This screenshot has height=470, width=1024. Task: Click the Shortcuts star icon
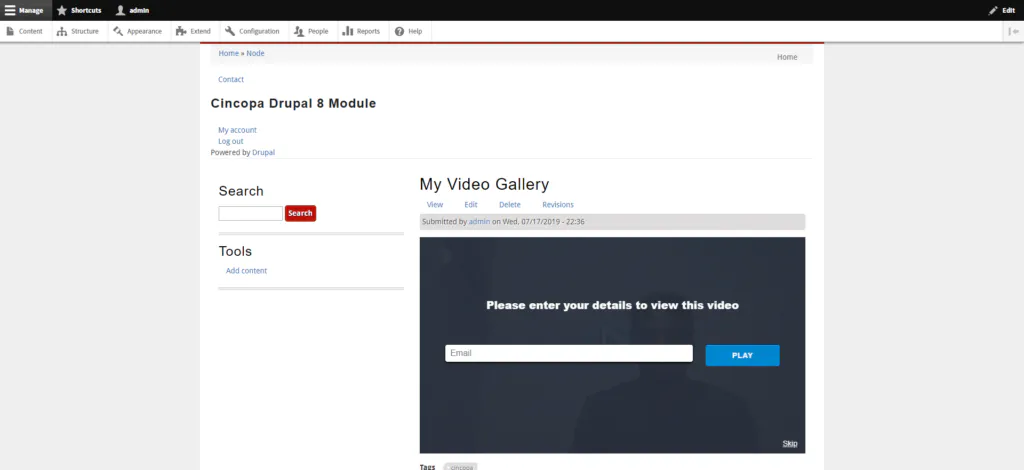pos(62,10)
